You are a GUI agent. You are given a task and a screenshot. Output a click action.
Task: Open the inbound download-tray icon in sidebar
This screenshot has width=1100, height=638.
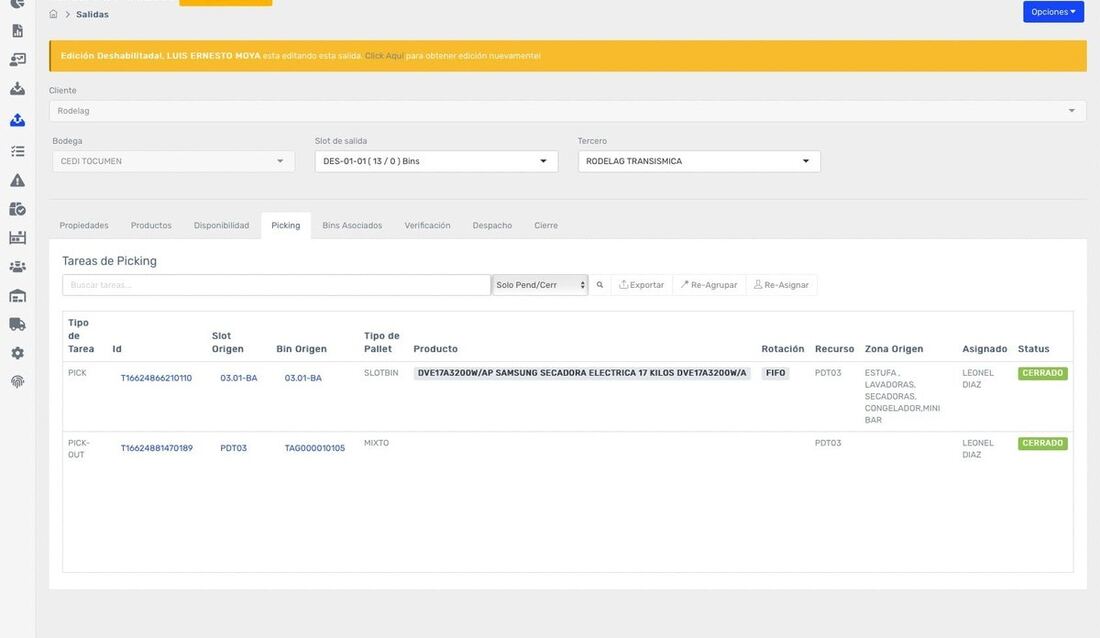tap(18, 89)
